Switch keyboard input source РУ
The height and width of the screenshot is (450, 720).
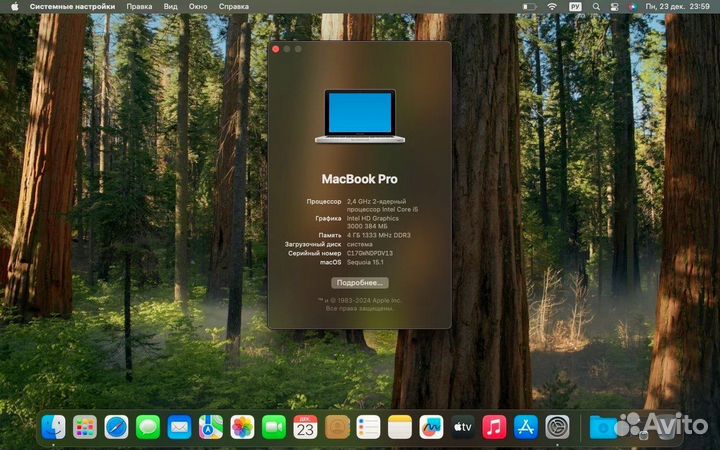click(575, 6)
